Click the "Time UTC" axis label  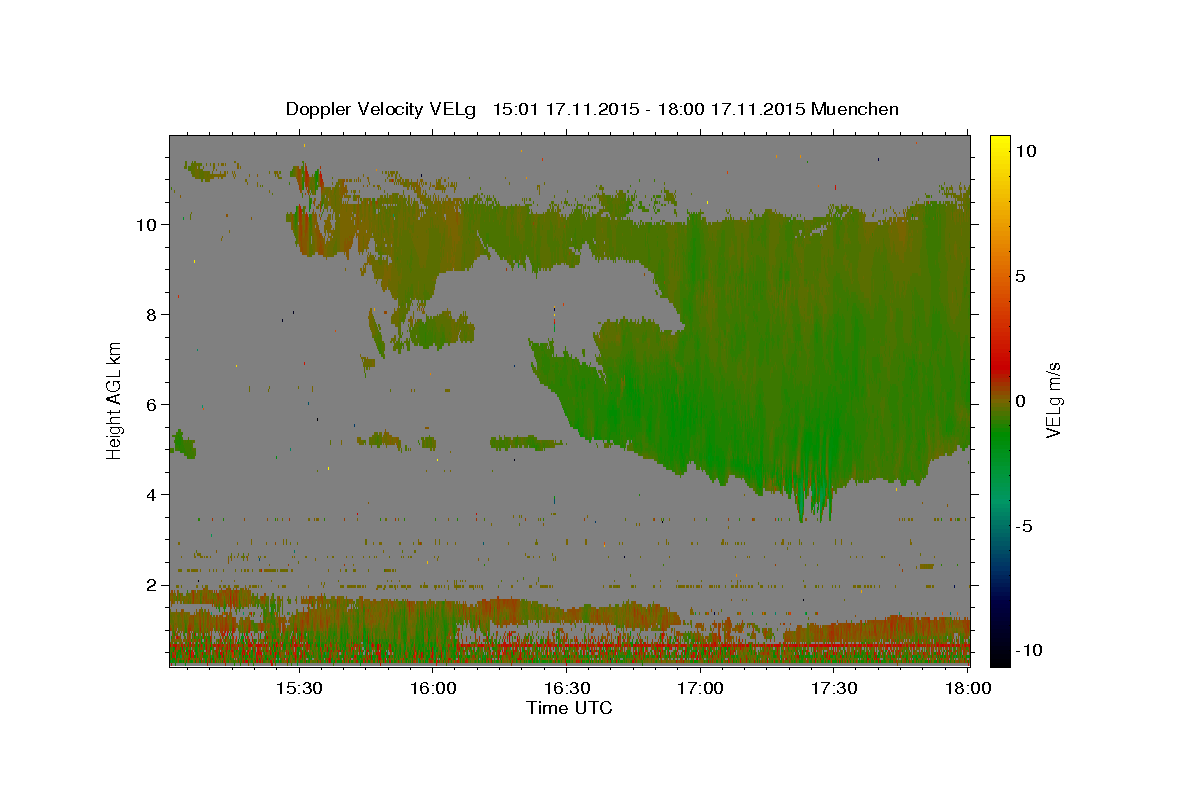(x=569, y=708)
